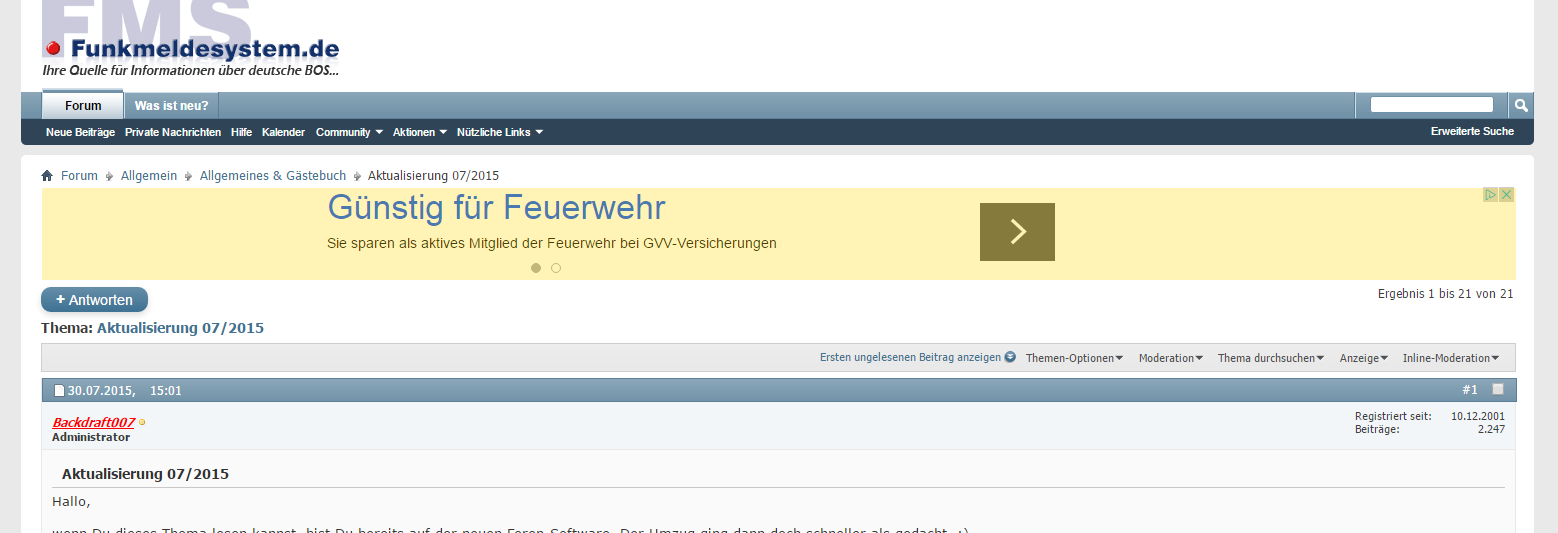The width and height of the screenshot is (1558, 533).
Task: Click the post status document icon
Action: [59, 391]
